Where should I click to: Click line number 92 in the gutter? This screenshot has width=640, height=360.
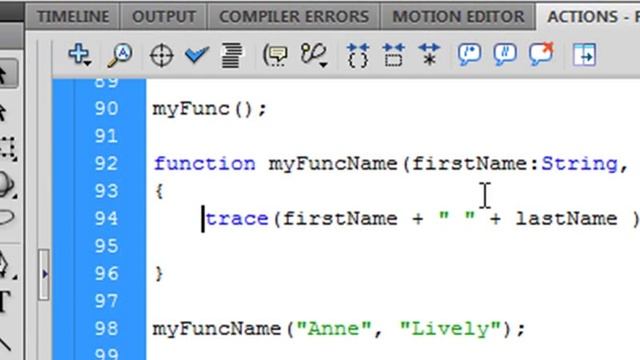[x=106, y=164]
